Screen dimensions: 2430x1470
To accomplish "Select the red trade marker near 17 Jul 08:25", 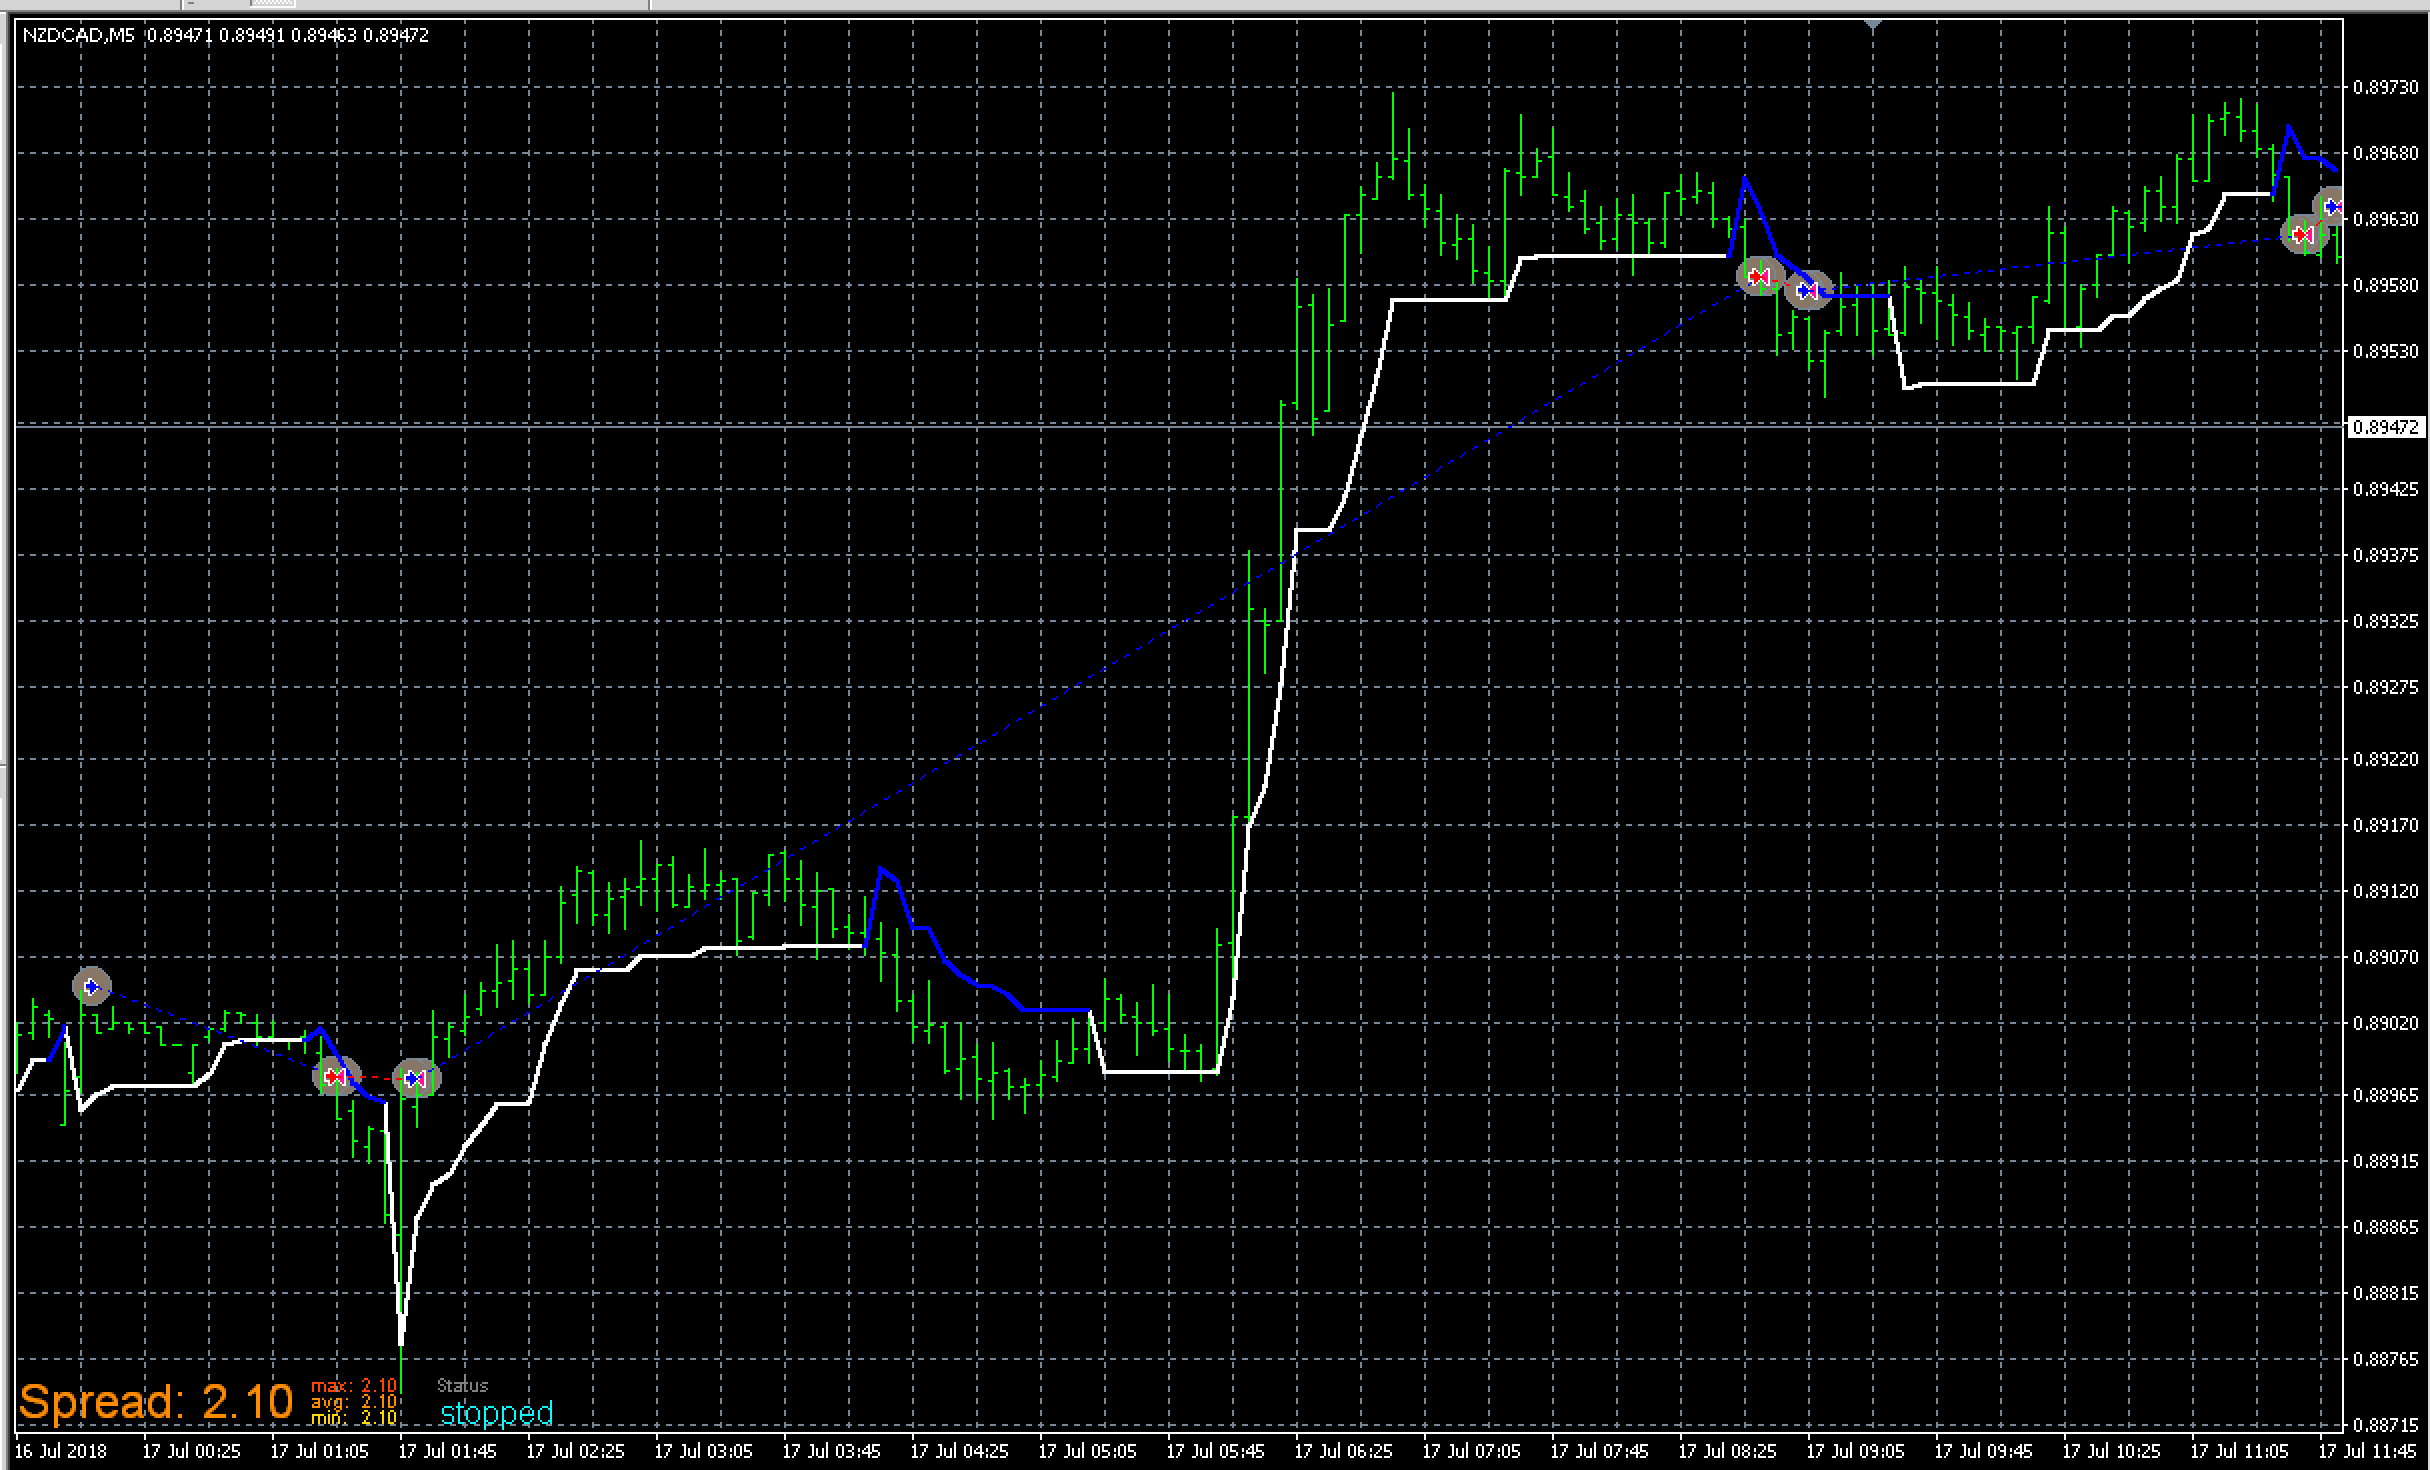I will tap(1760, 276).
